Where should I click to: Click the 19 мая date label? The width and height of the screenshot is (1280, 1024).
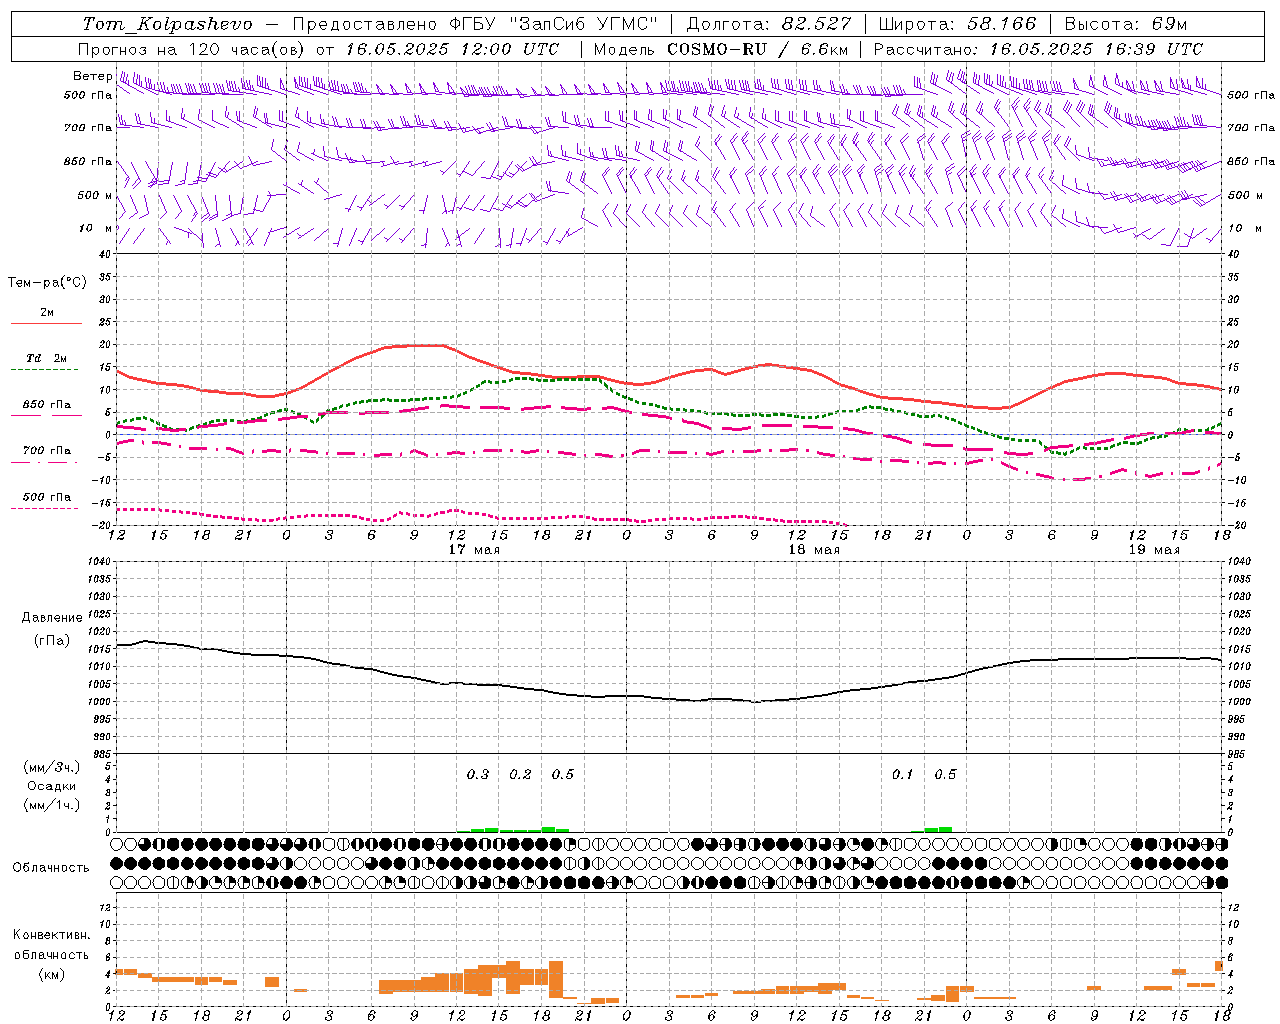[x=1154, y=550]
